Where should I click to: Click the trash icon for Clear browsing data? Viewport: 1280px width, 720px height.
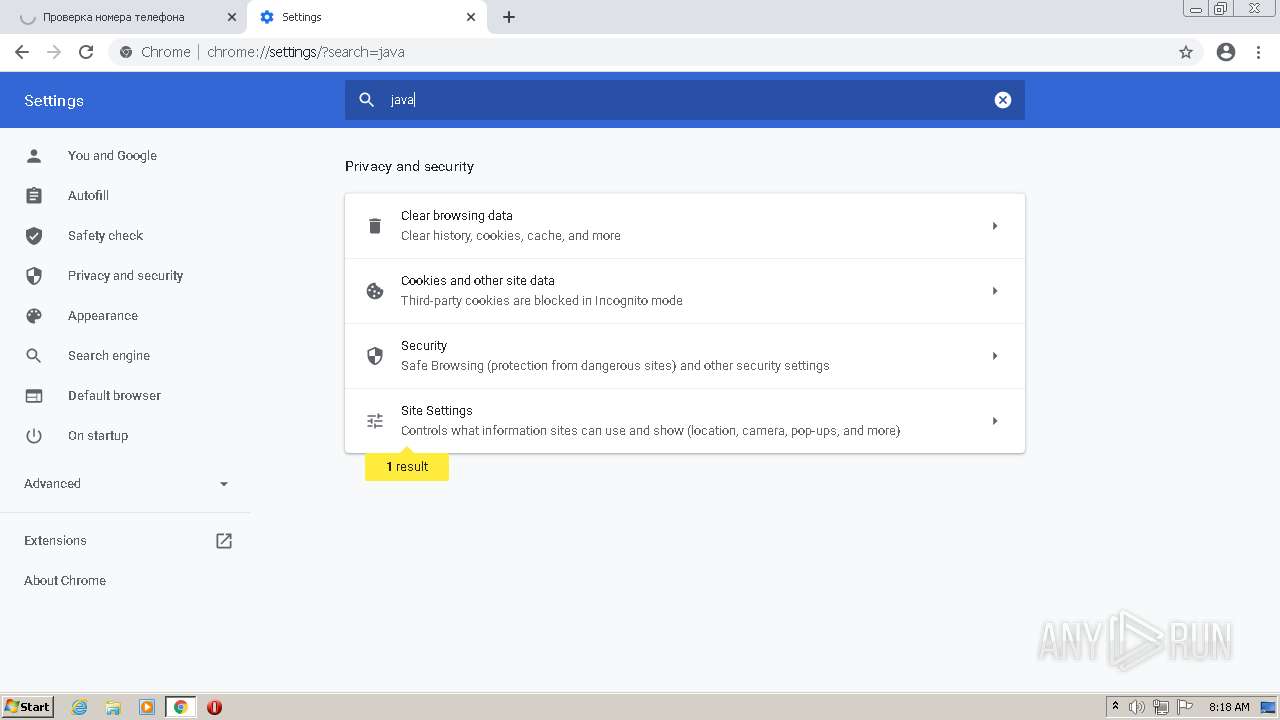[x=375, y=226]
